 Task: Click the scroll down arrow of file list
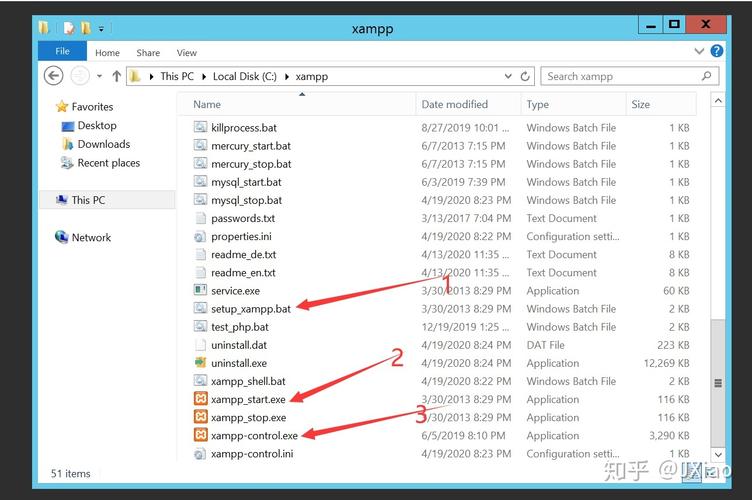coord(717,454)
